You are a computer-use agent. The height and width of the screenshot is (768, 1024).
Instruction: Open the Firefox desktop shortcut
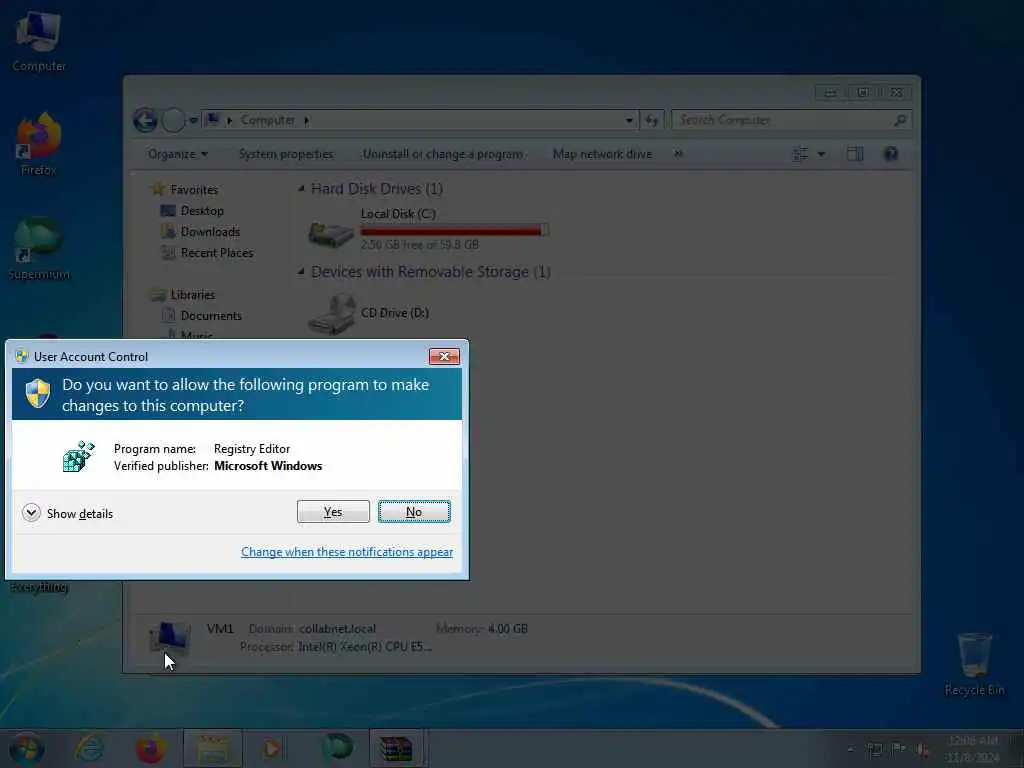tap(39, 144)
